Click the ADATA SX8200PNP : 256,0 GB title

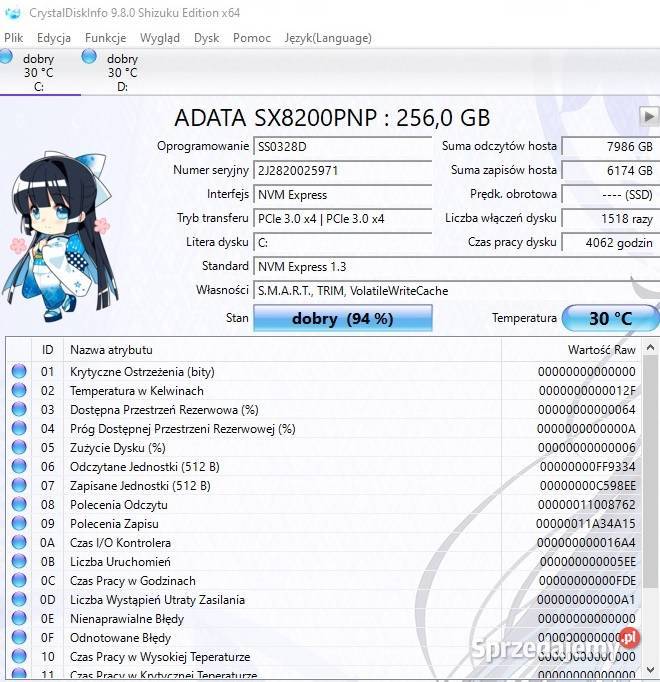(x=332, y=117)
